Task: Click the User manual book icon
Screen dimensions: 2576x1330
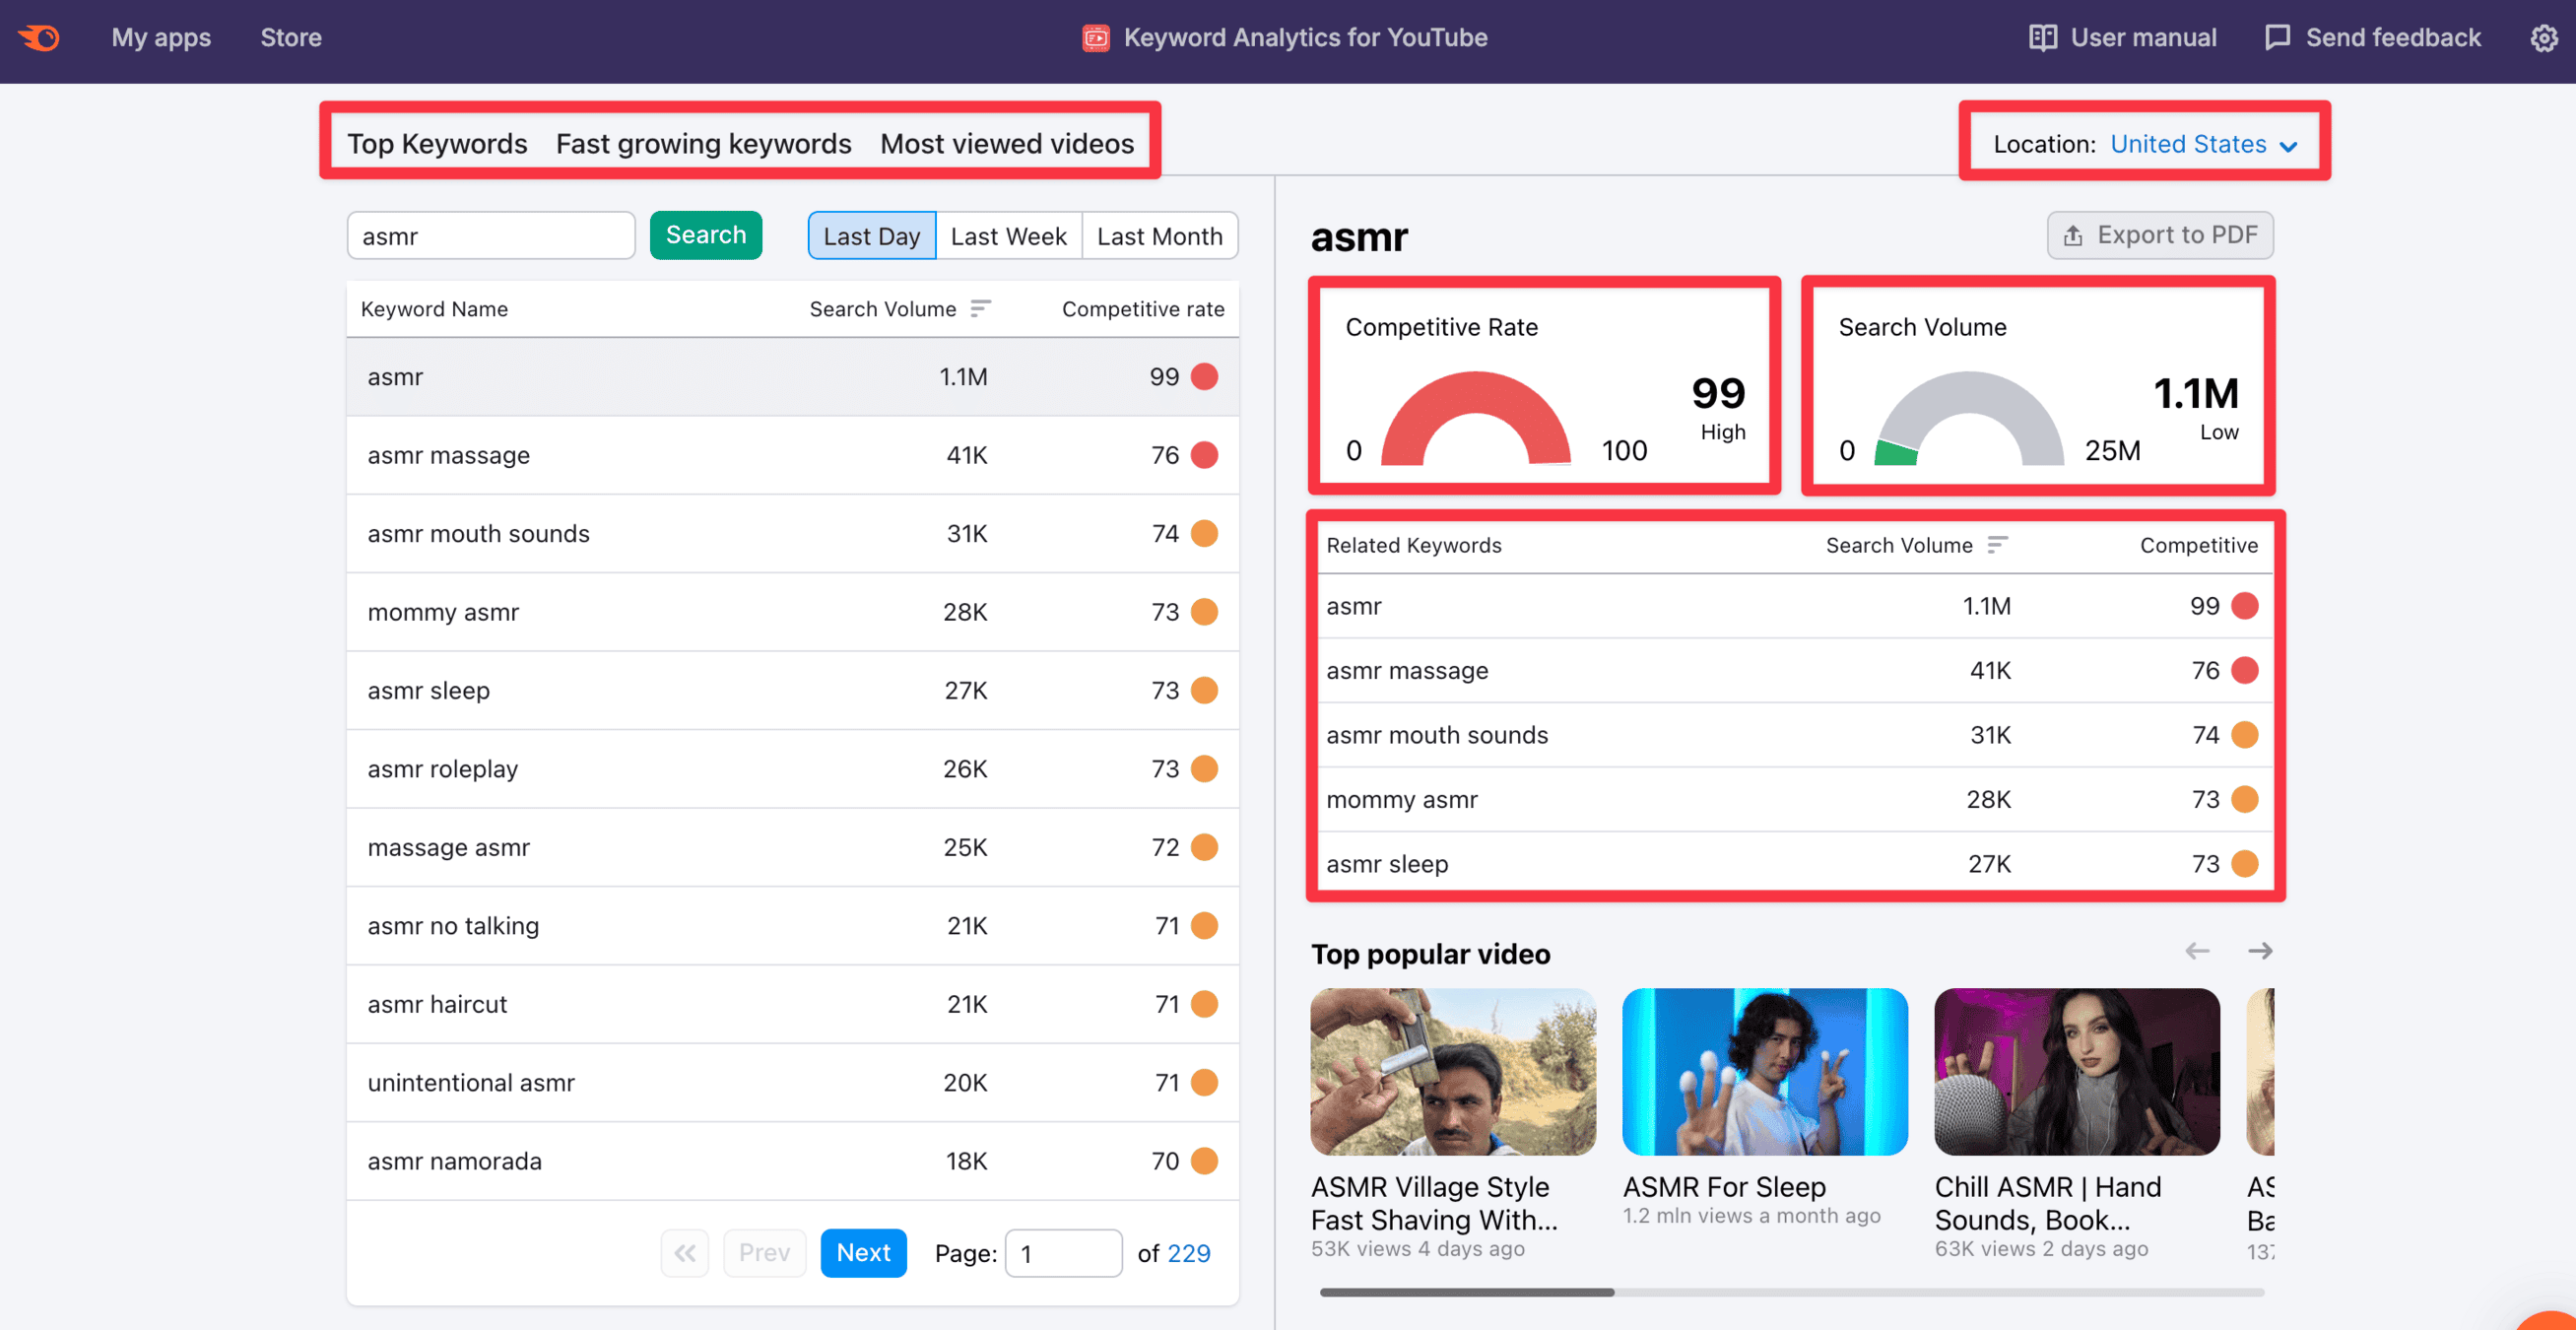Action: 2042,38
